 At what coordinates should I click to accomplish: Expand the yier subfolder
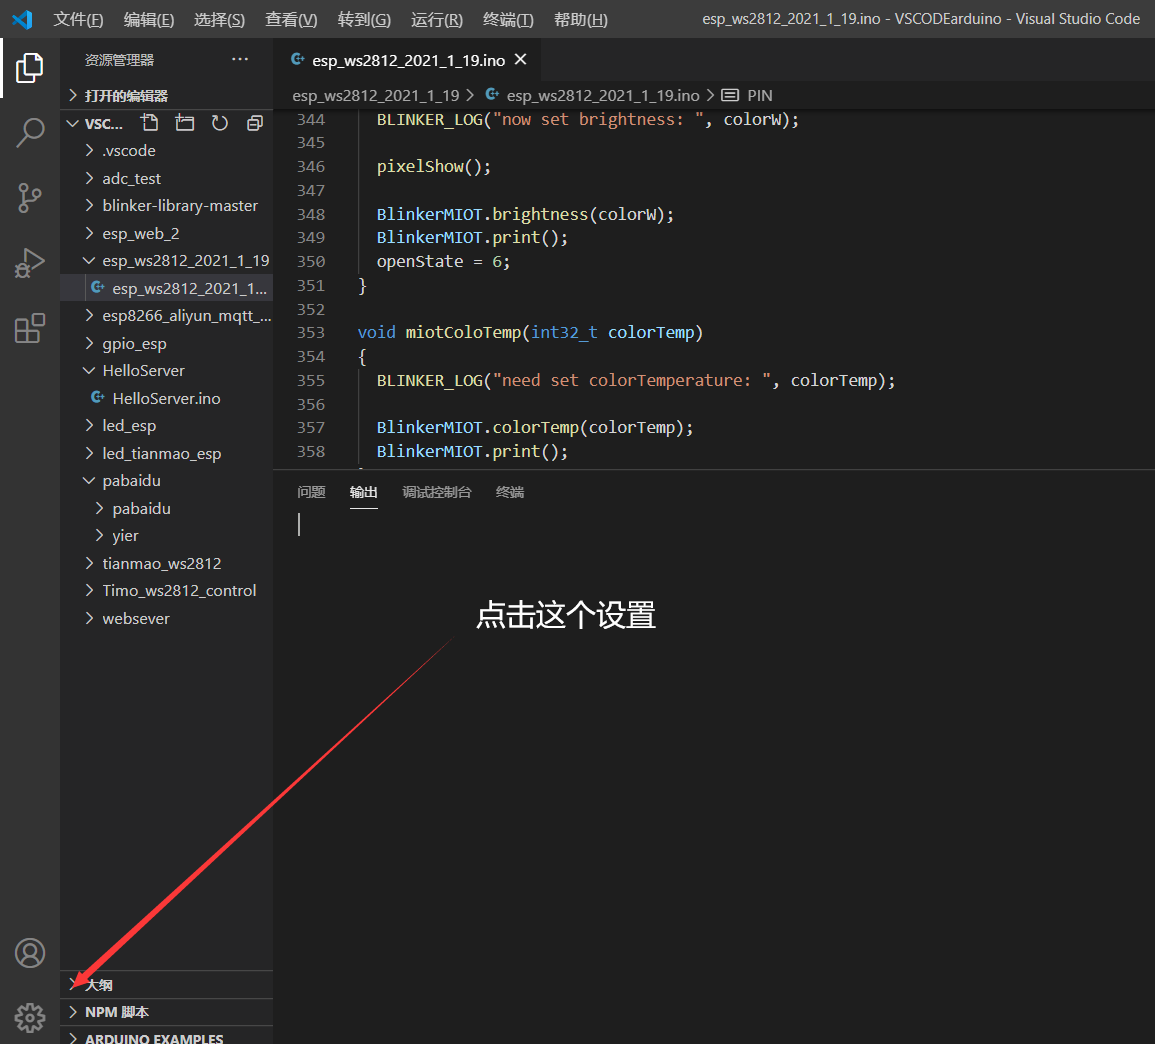(x=166, y=536)
